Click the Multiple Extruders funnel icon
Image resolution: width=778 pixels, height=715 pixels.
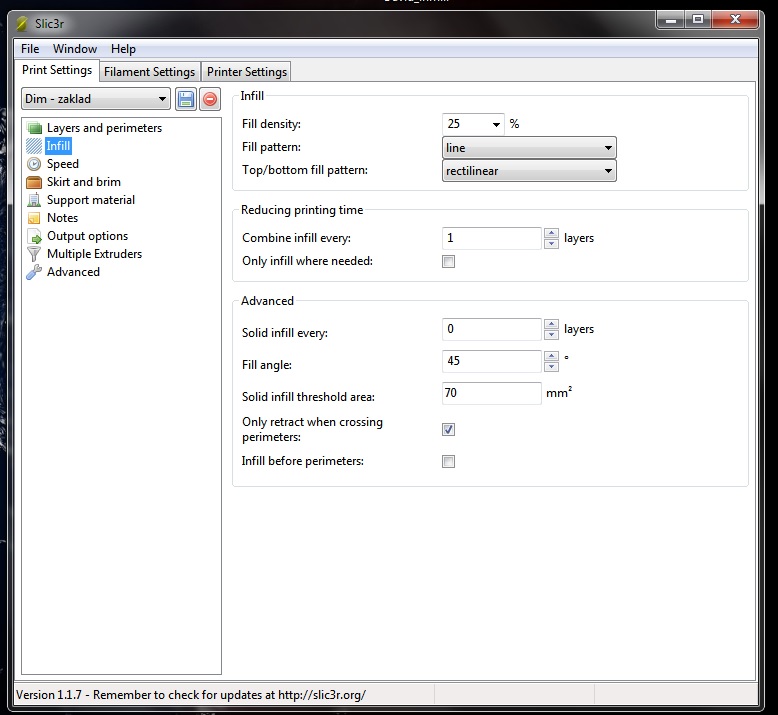pos(34,254)
